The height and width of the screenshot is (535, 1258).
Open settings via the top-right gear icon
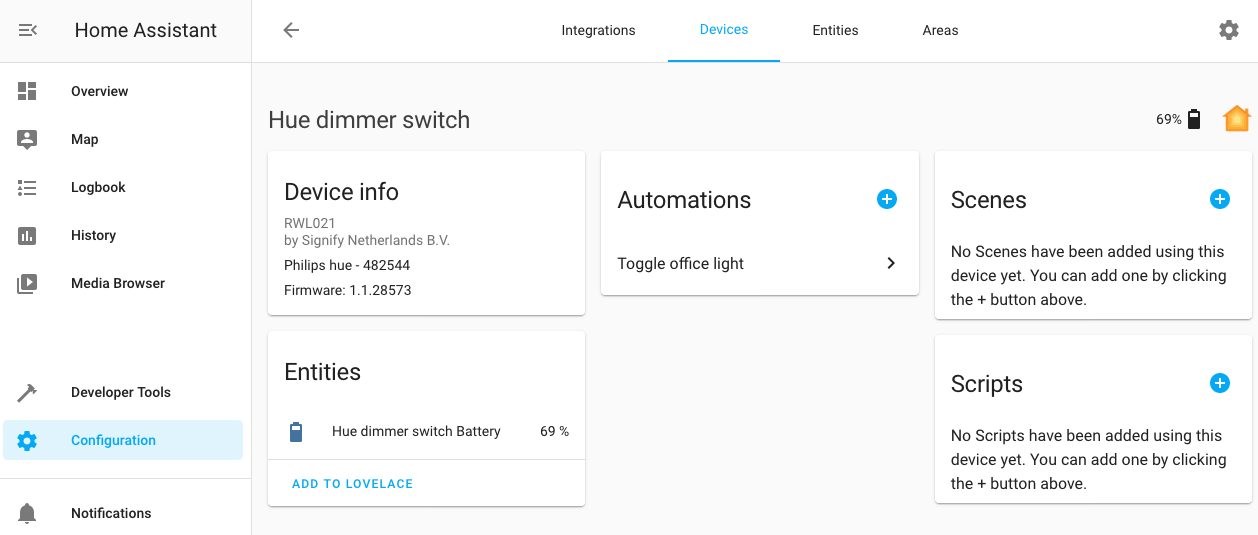[1228, 30]
